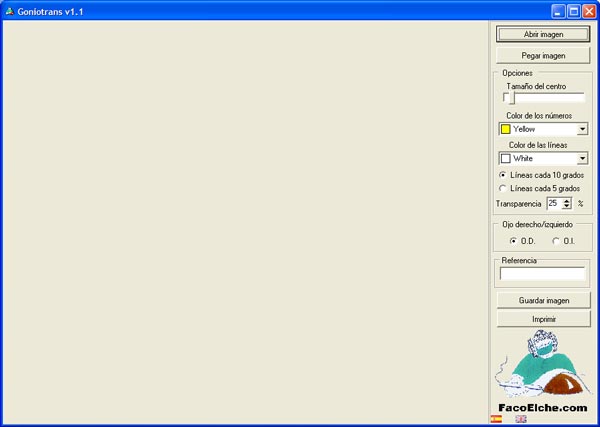
Task: Click the FacoElche.com text link
Action: (x=543, y=408)
